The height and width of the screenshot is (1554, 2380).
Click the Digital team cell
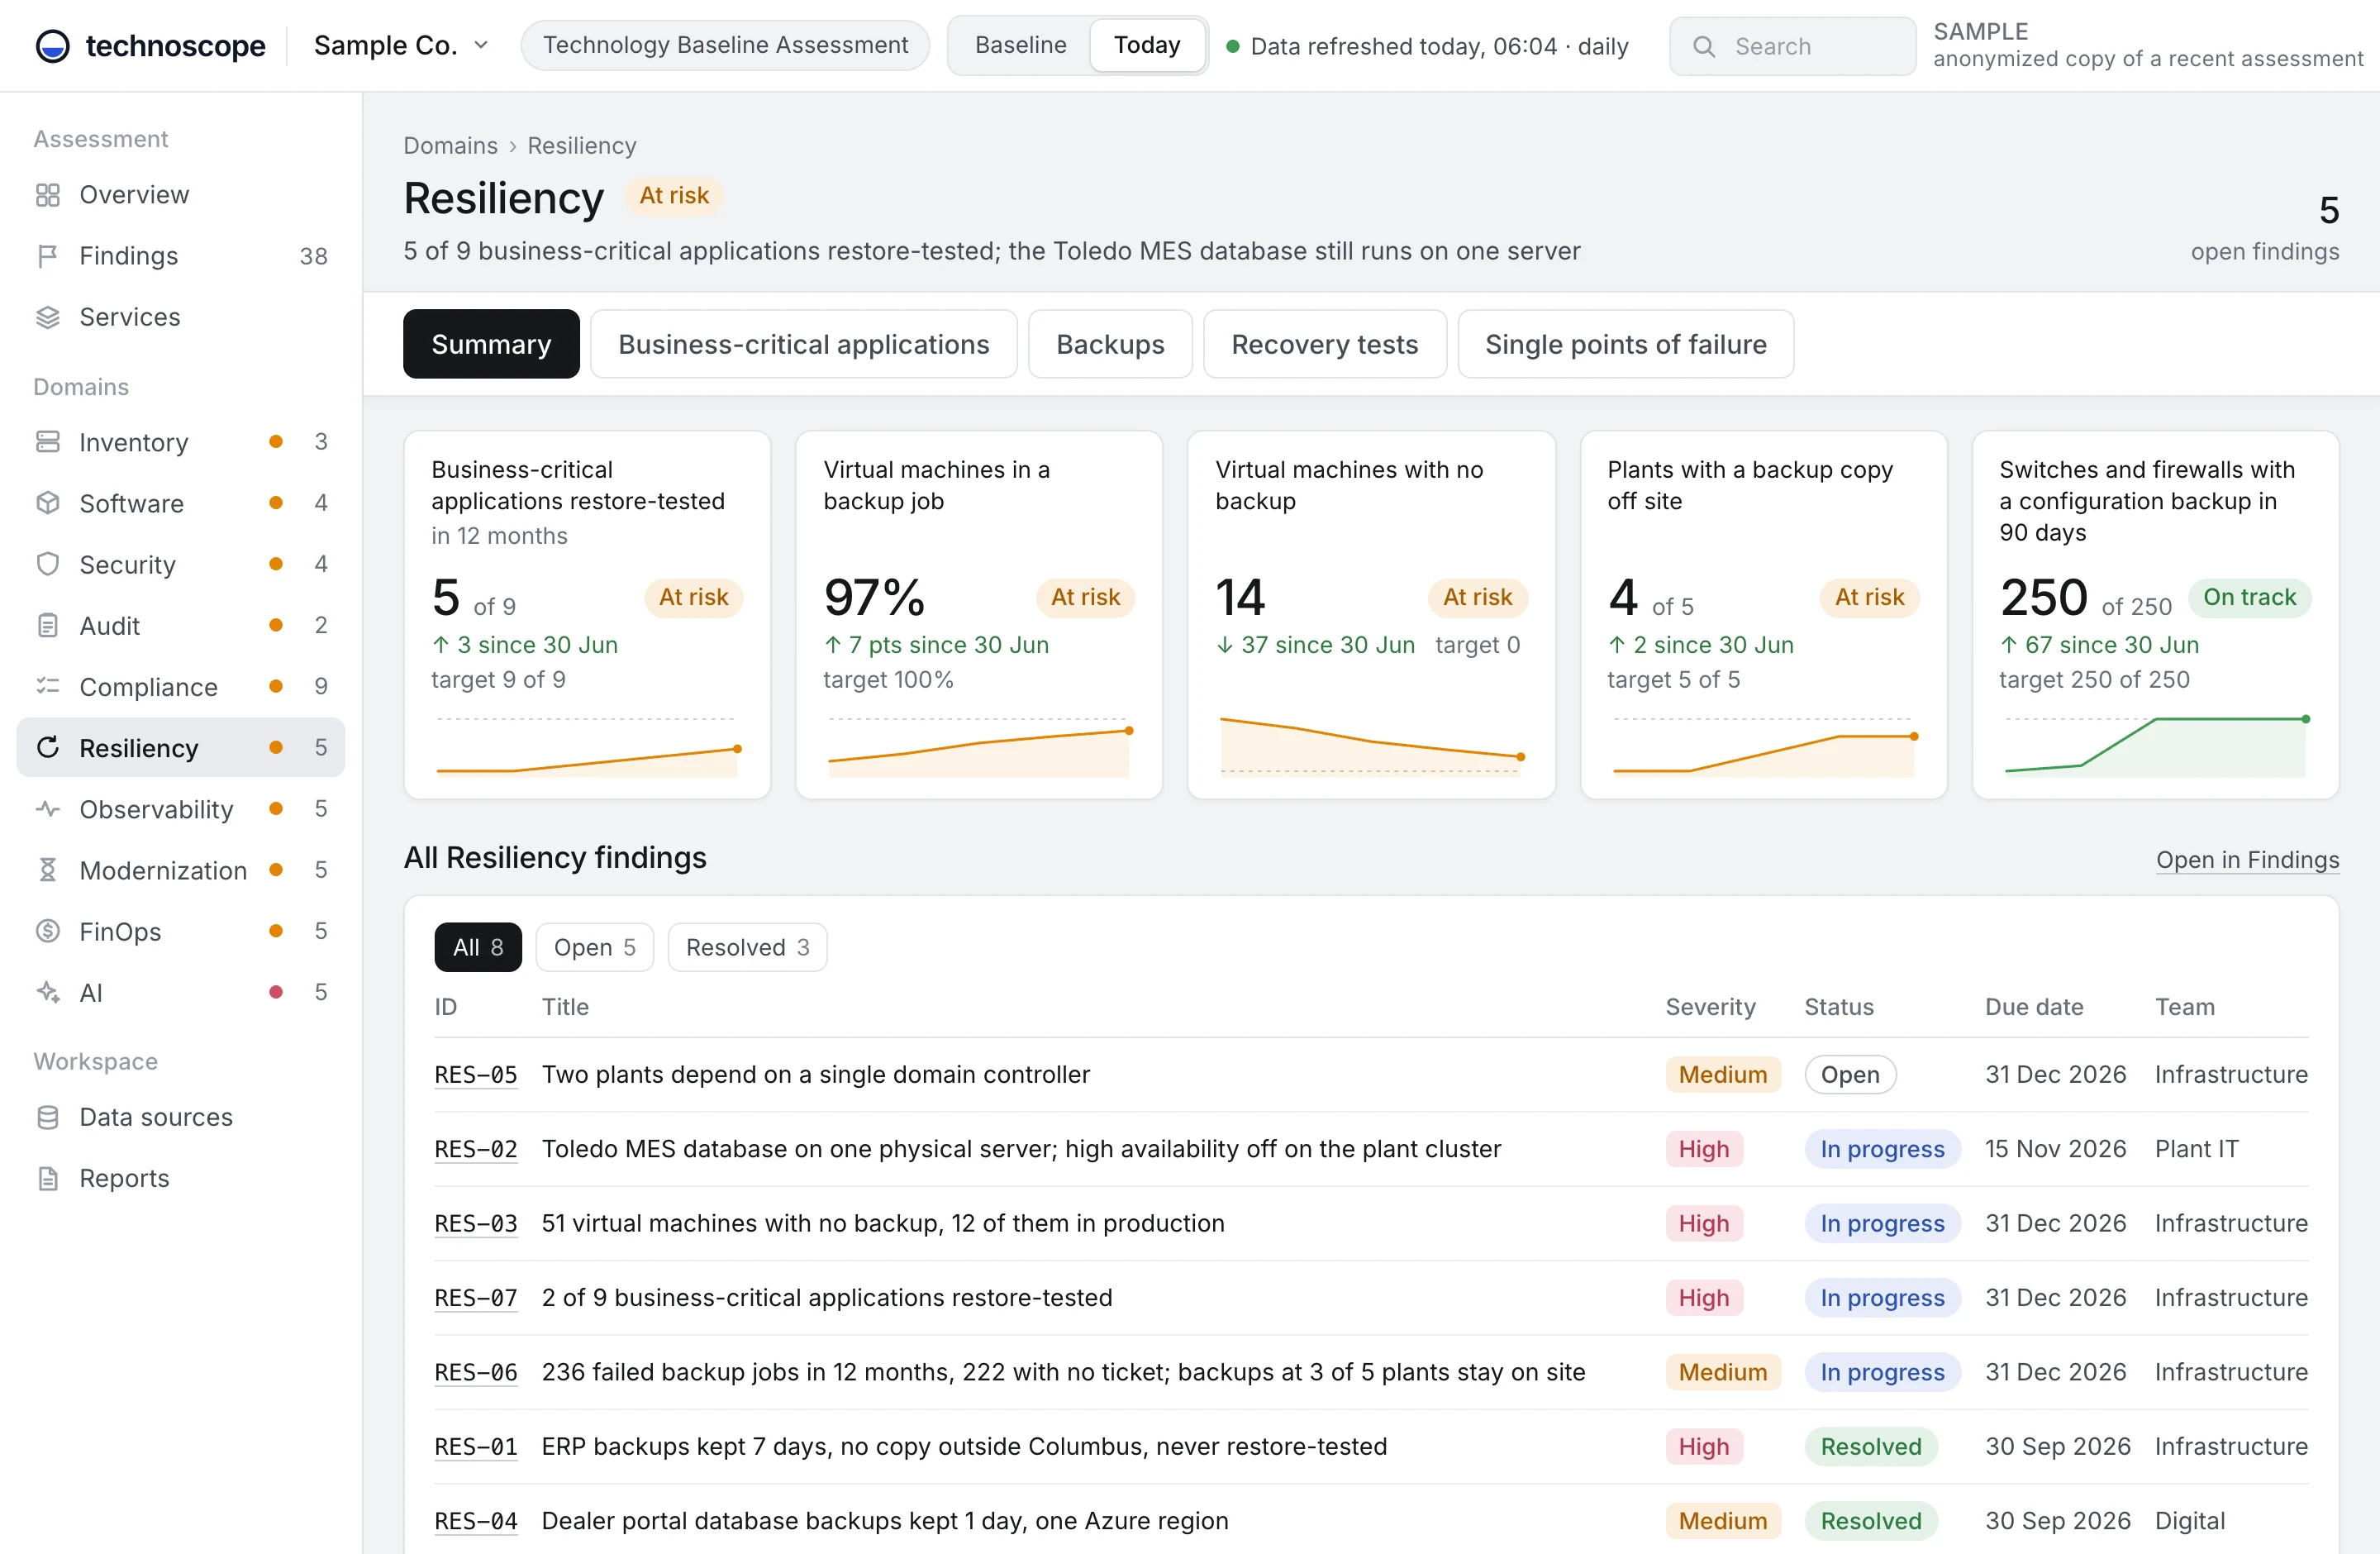tap(2190, 1521)
